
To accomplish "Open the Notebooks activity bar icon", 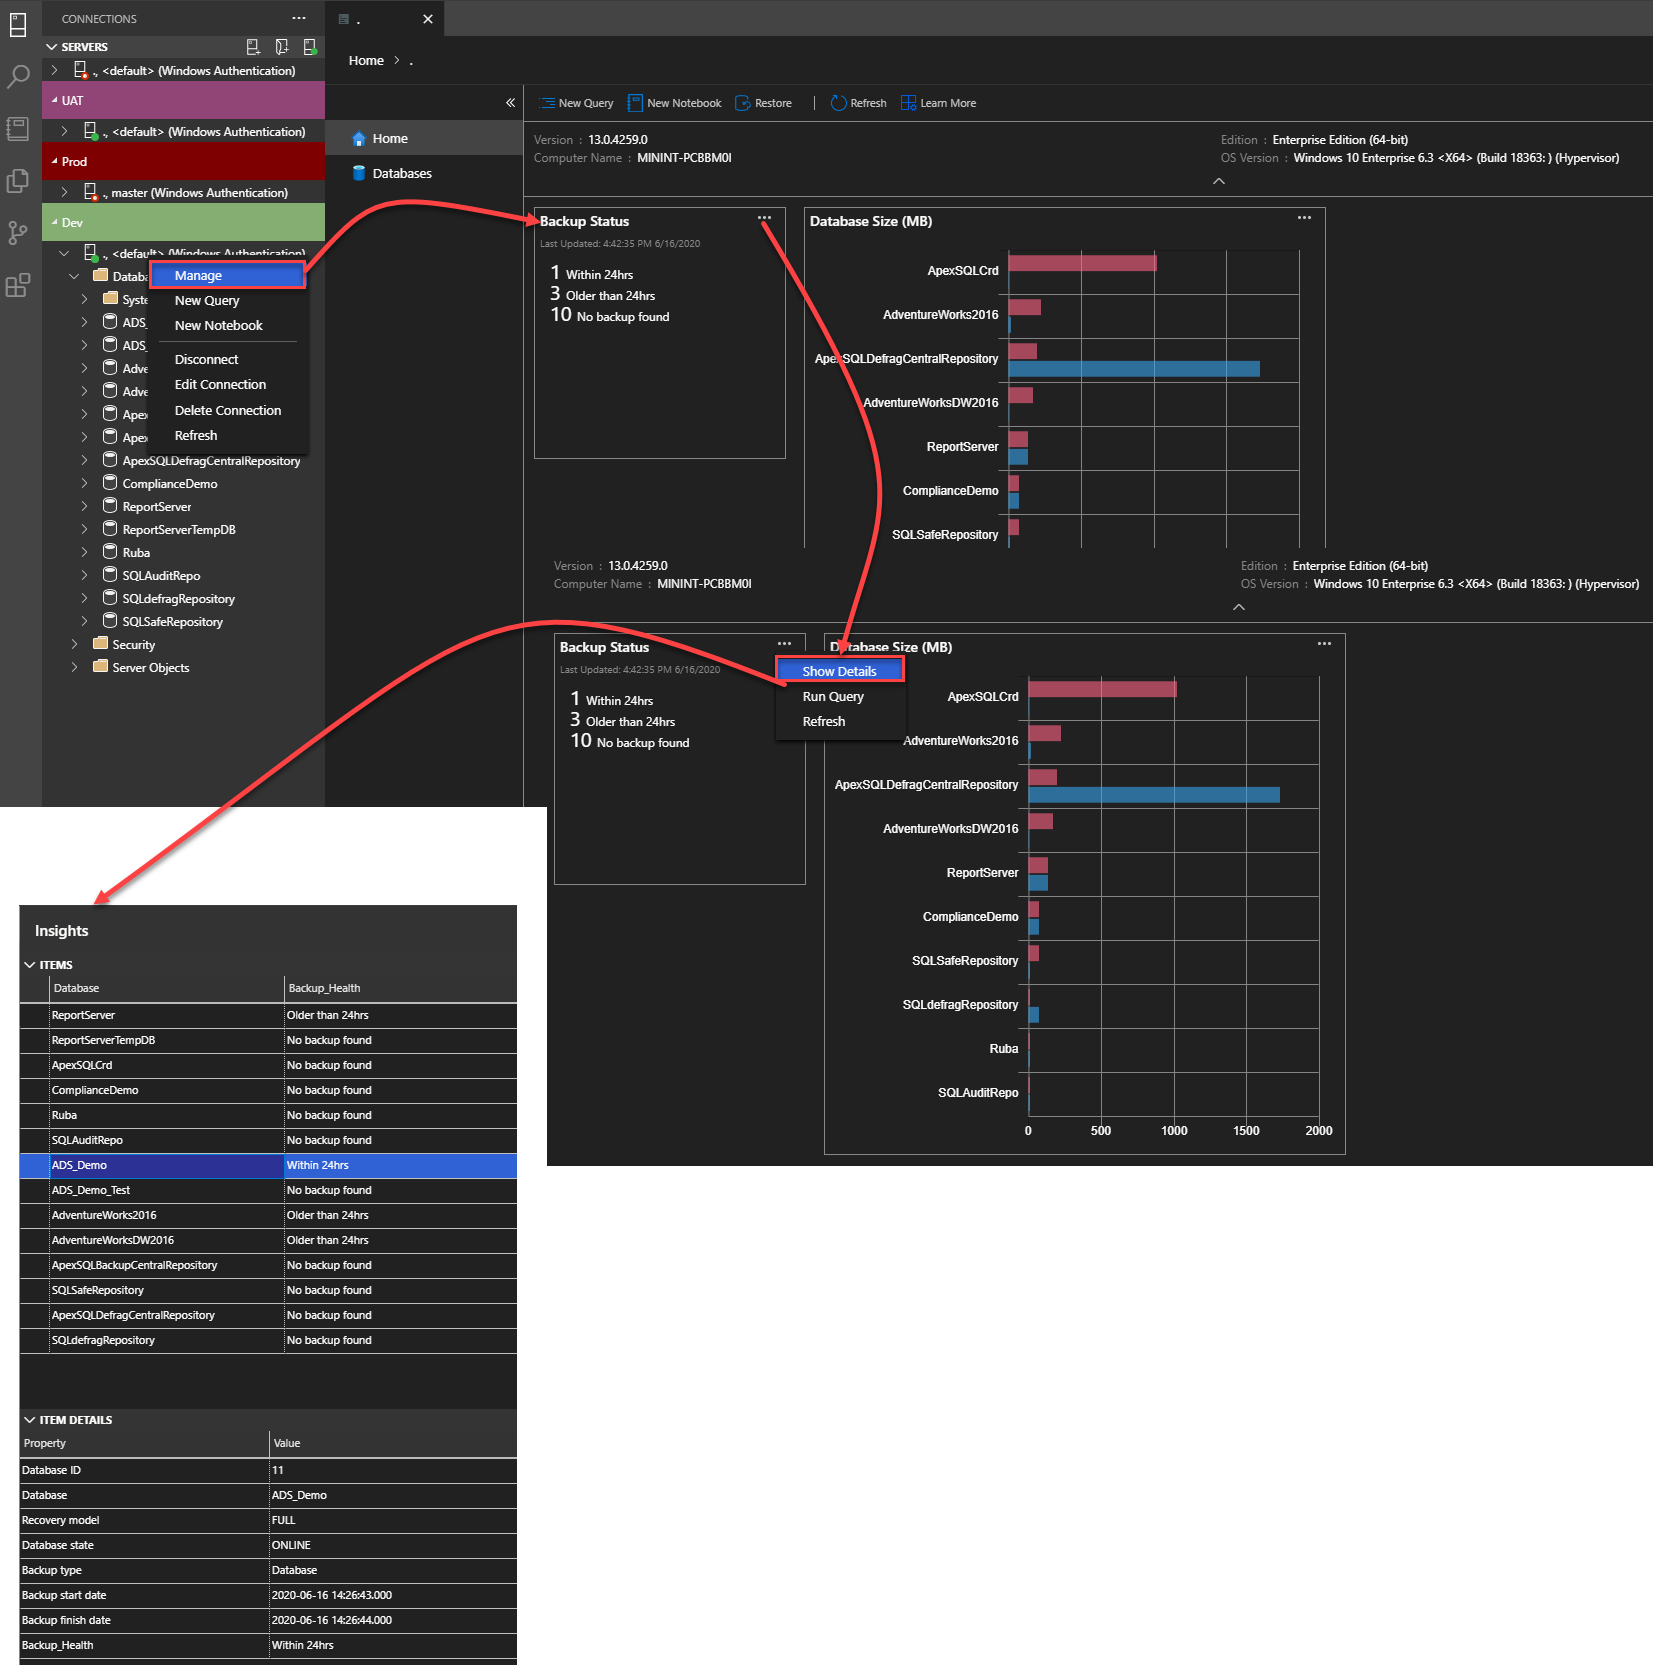I will point(18,129).
